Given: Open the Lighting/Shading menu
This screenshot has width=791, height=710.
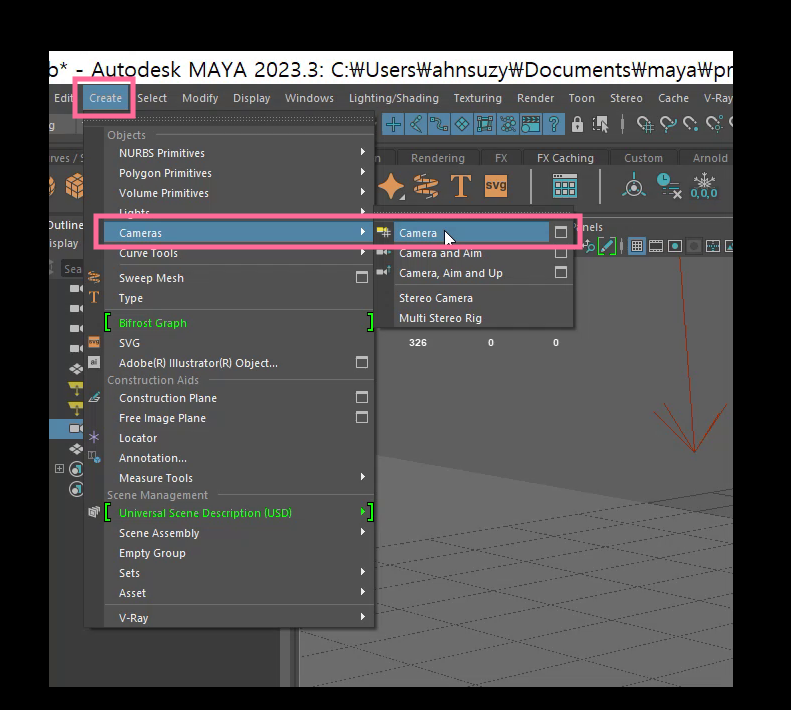Looking at the screenshot, I should coord(393,98).
